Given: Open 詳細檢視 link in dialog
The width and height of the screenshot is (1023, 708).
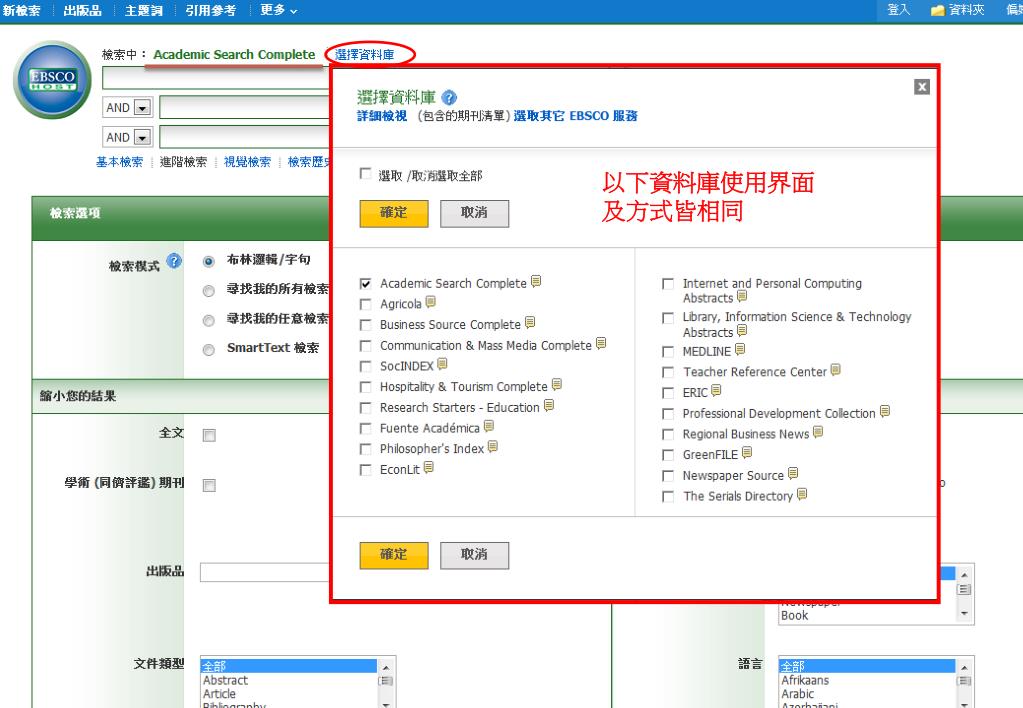Looking at the screenshot, I should tap(382, 116).
